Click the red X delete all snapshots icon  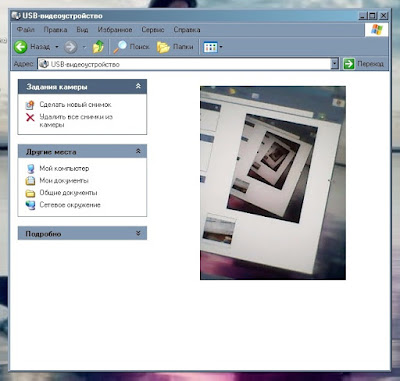[30, 117]
